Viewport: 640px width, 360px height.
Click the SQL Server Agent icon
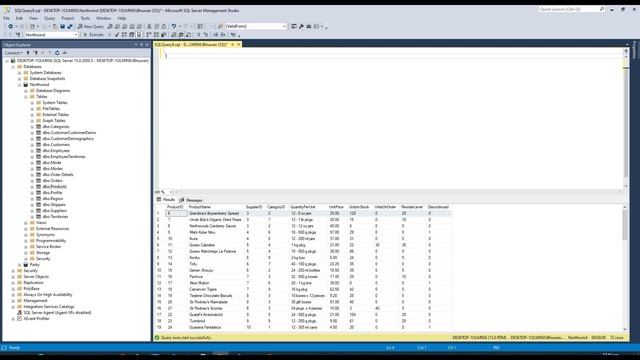[x=19, y=313]
